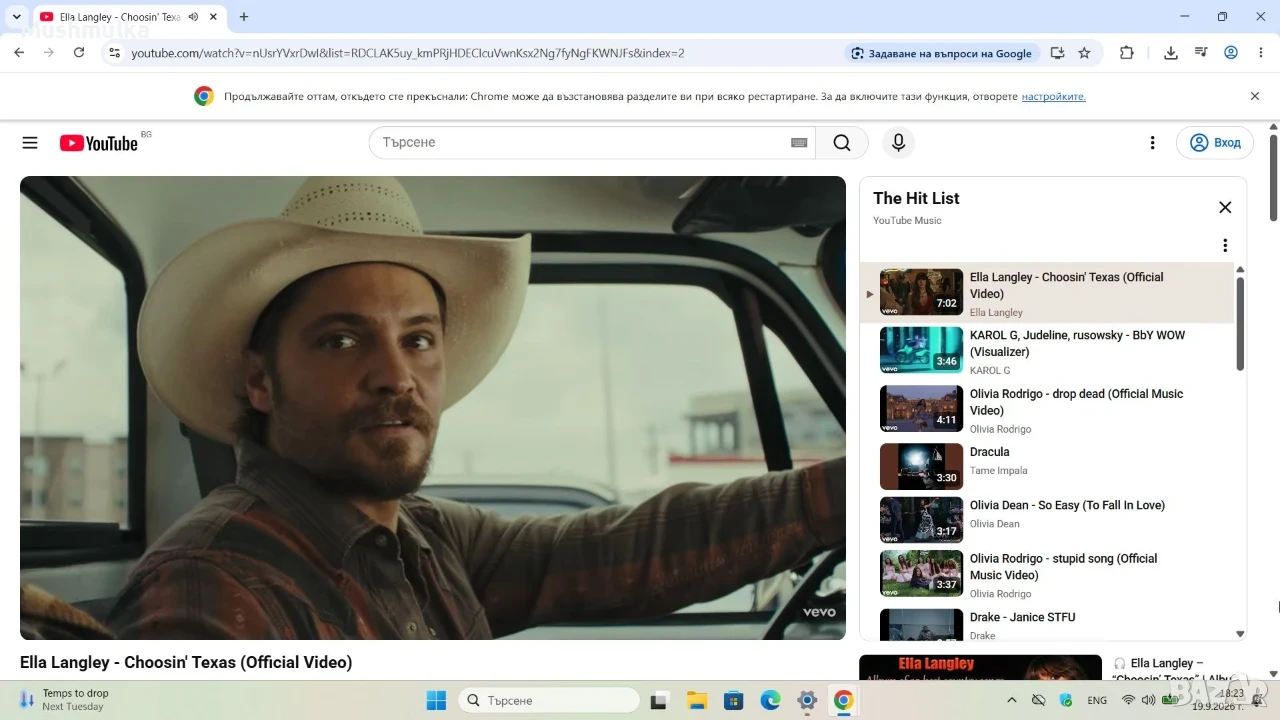Play Dracula by Tame Impala thumbnail
Viewport: 1280px width, 720px height.
921,467
